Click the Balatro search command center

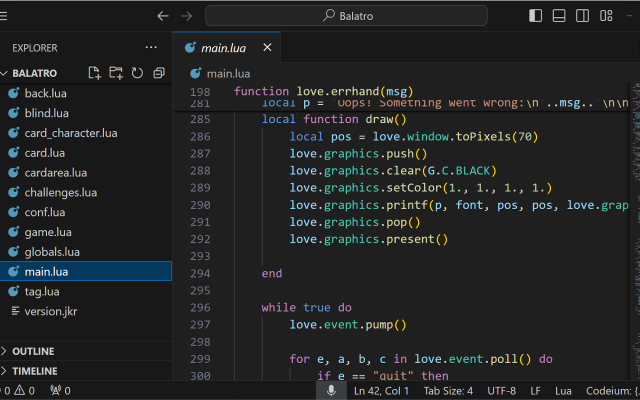[346, 16]
